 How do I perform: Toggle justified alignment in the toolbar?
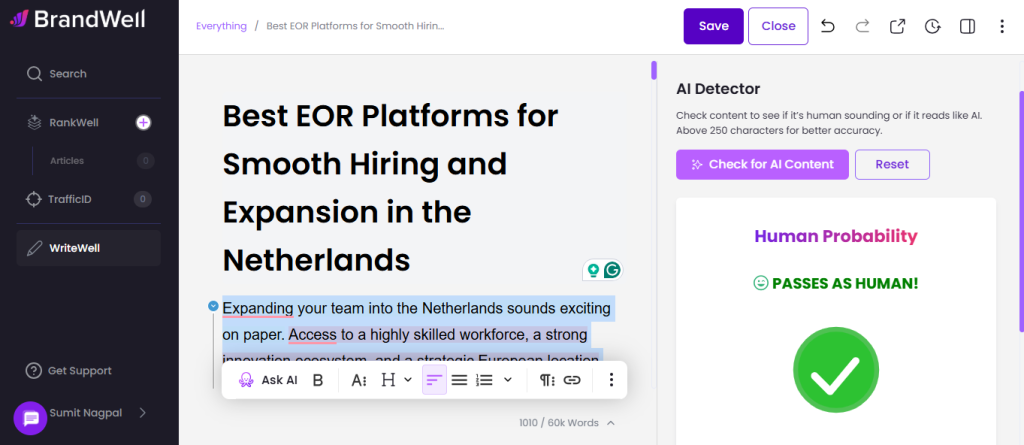coord(459,380)
